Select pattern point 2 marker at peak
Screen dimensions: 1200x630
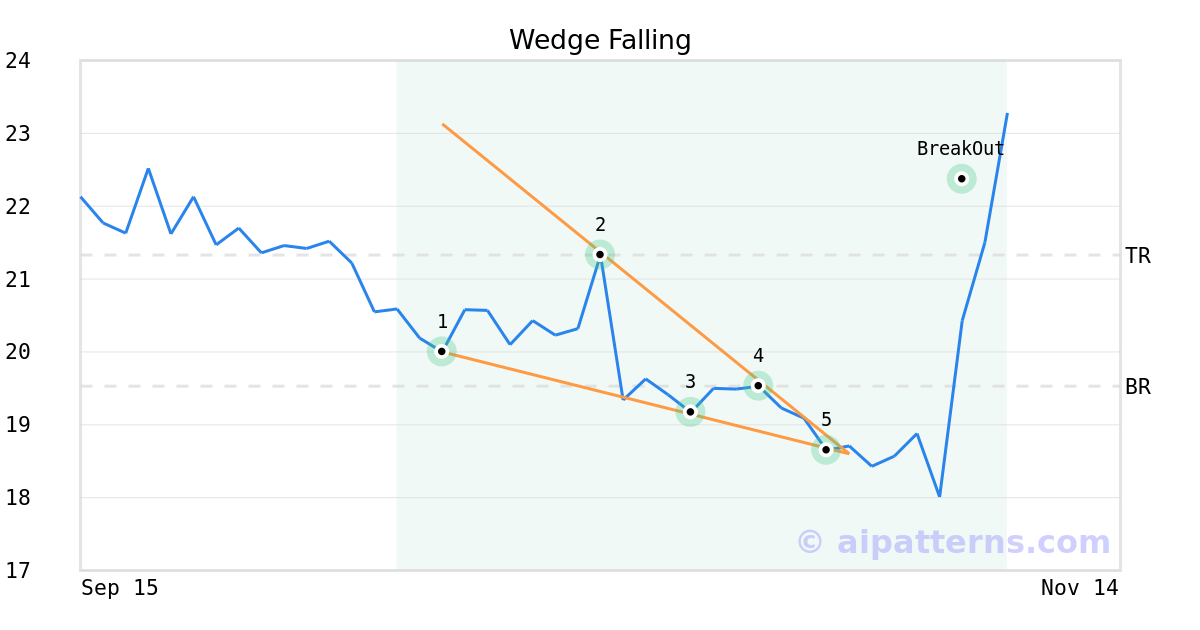599,254
